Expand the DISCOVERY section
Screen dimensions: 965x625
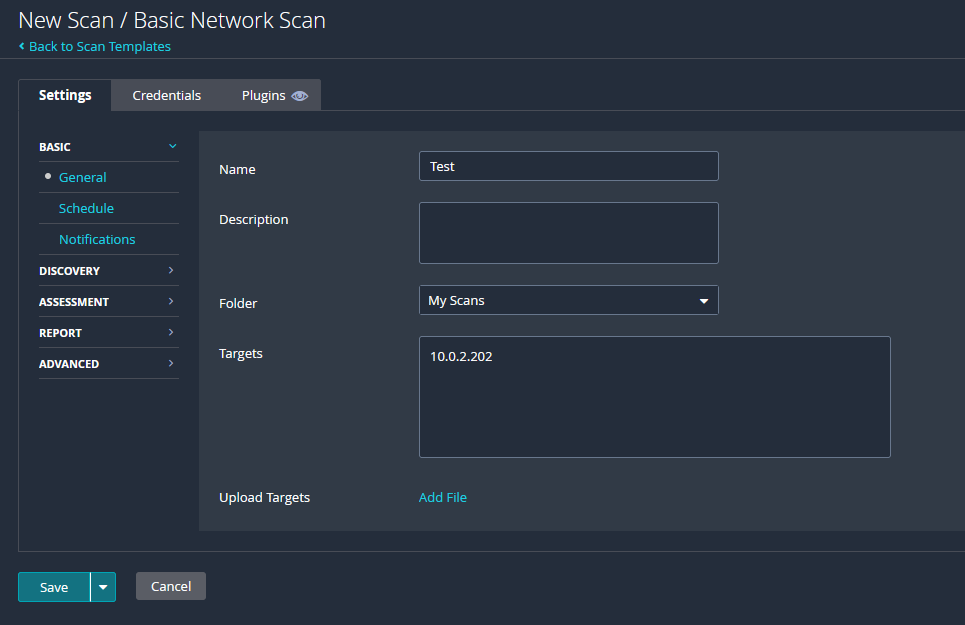coord(108,271)
